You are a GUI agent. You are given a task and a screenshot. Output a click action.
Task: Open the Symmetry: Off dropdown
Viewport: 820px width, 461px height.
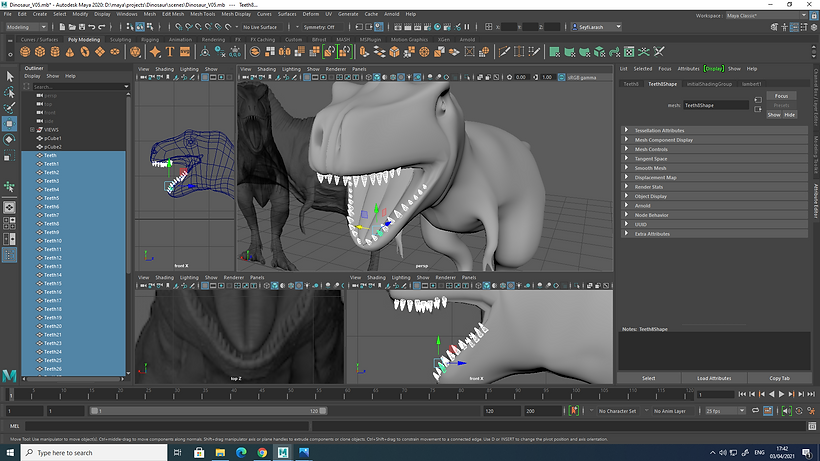pyautogui.click(x=322, y=27)
